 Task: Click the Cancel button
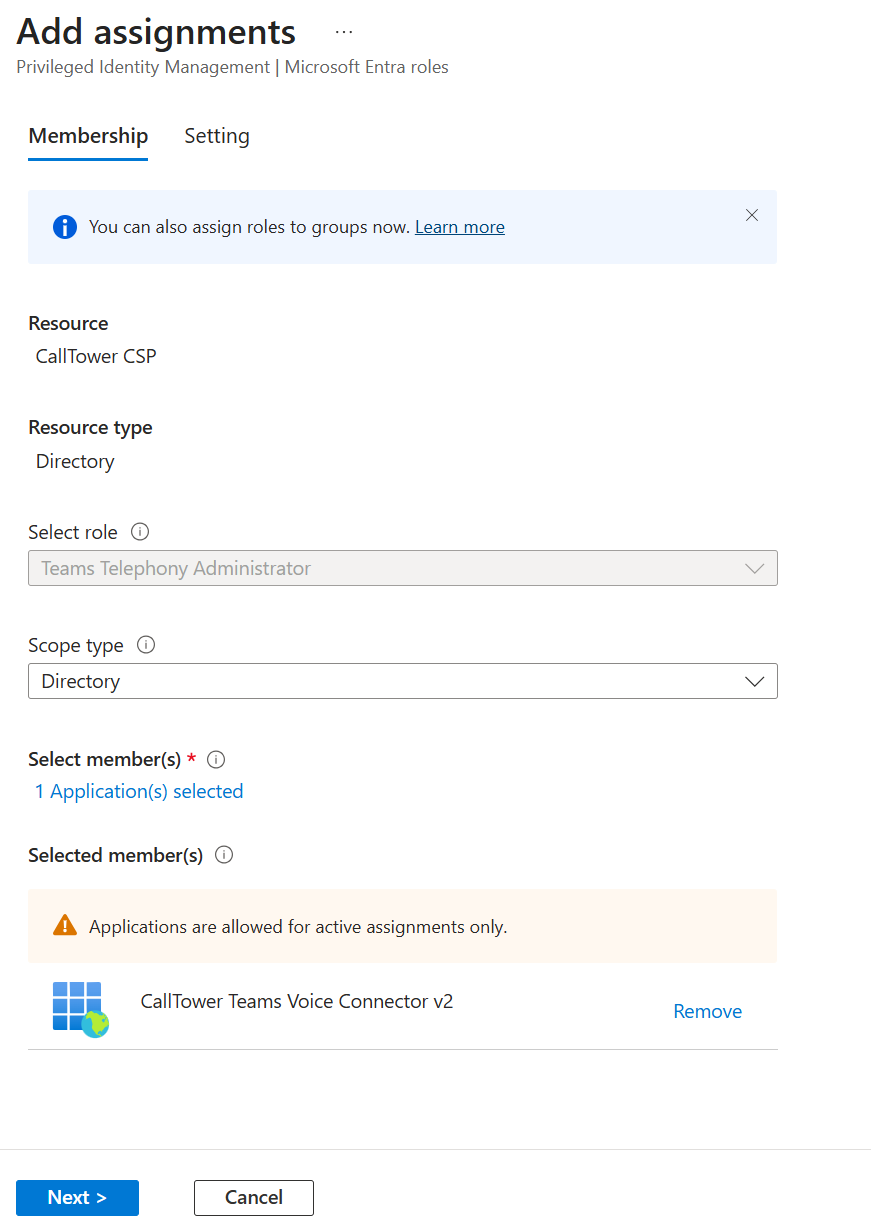click(x=254, y=1197)
